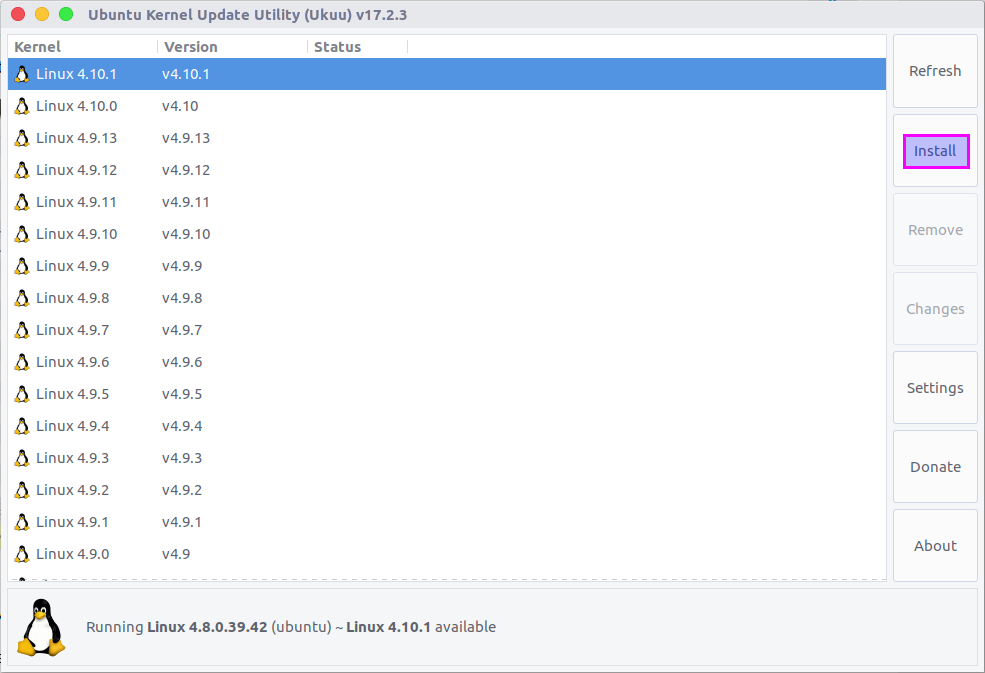Click version cell v4.10
The width and height of the screenshot is (985, 673).
tap(180, 106)
